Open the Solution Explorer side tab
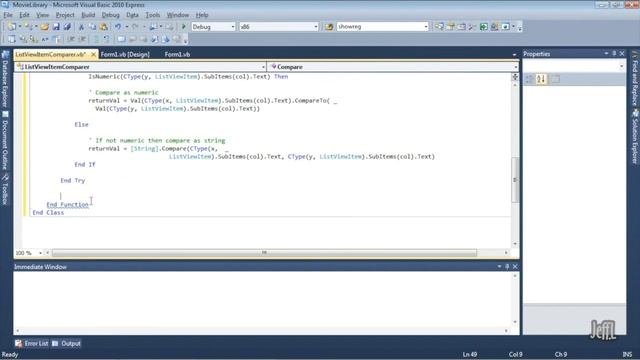The height and width of the screenshot is (360, 640). [635, 138]
